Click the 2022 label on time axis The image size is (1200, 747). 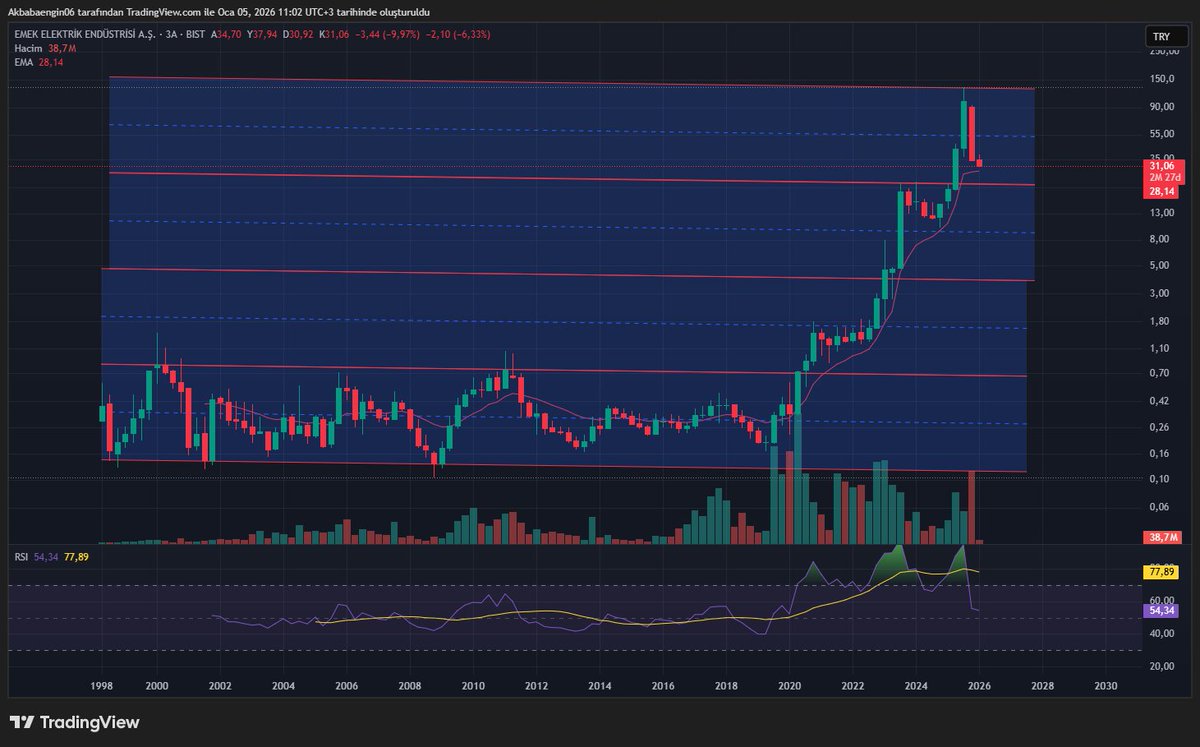click(x=853, y=687)
